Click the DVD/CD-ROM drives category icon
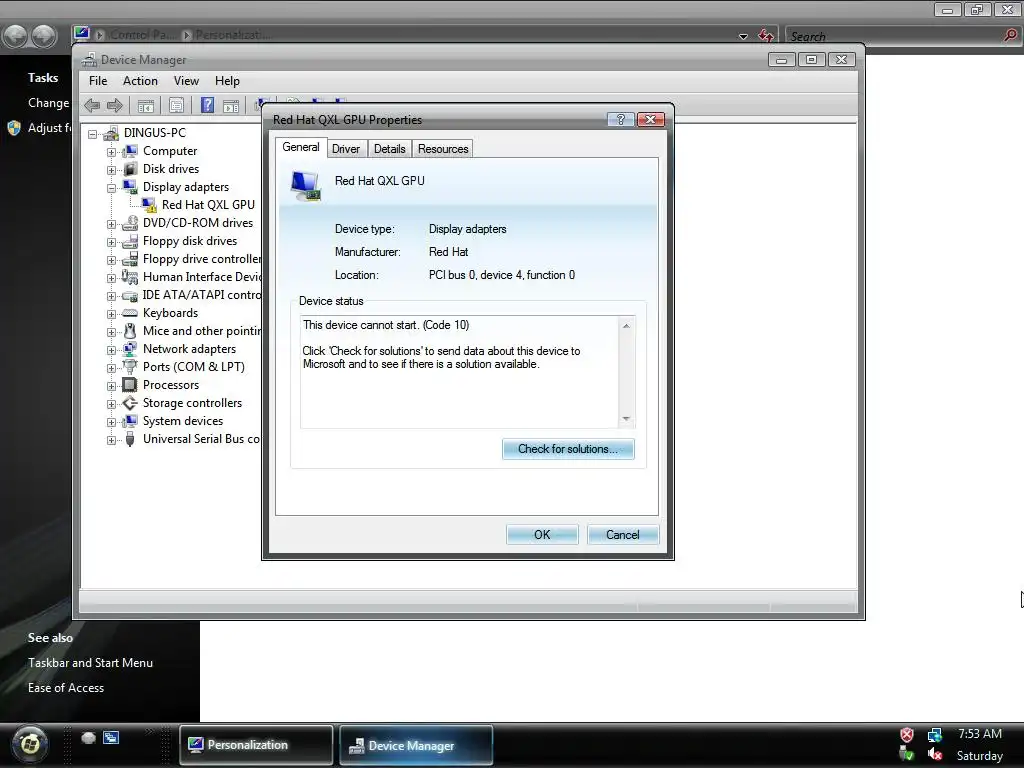This screenshot has width=1024, height=768. pos(130,223)
